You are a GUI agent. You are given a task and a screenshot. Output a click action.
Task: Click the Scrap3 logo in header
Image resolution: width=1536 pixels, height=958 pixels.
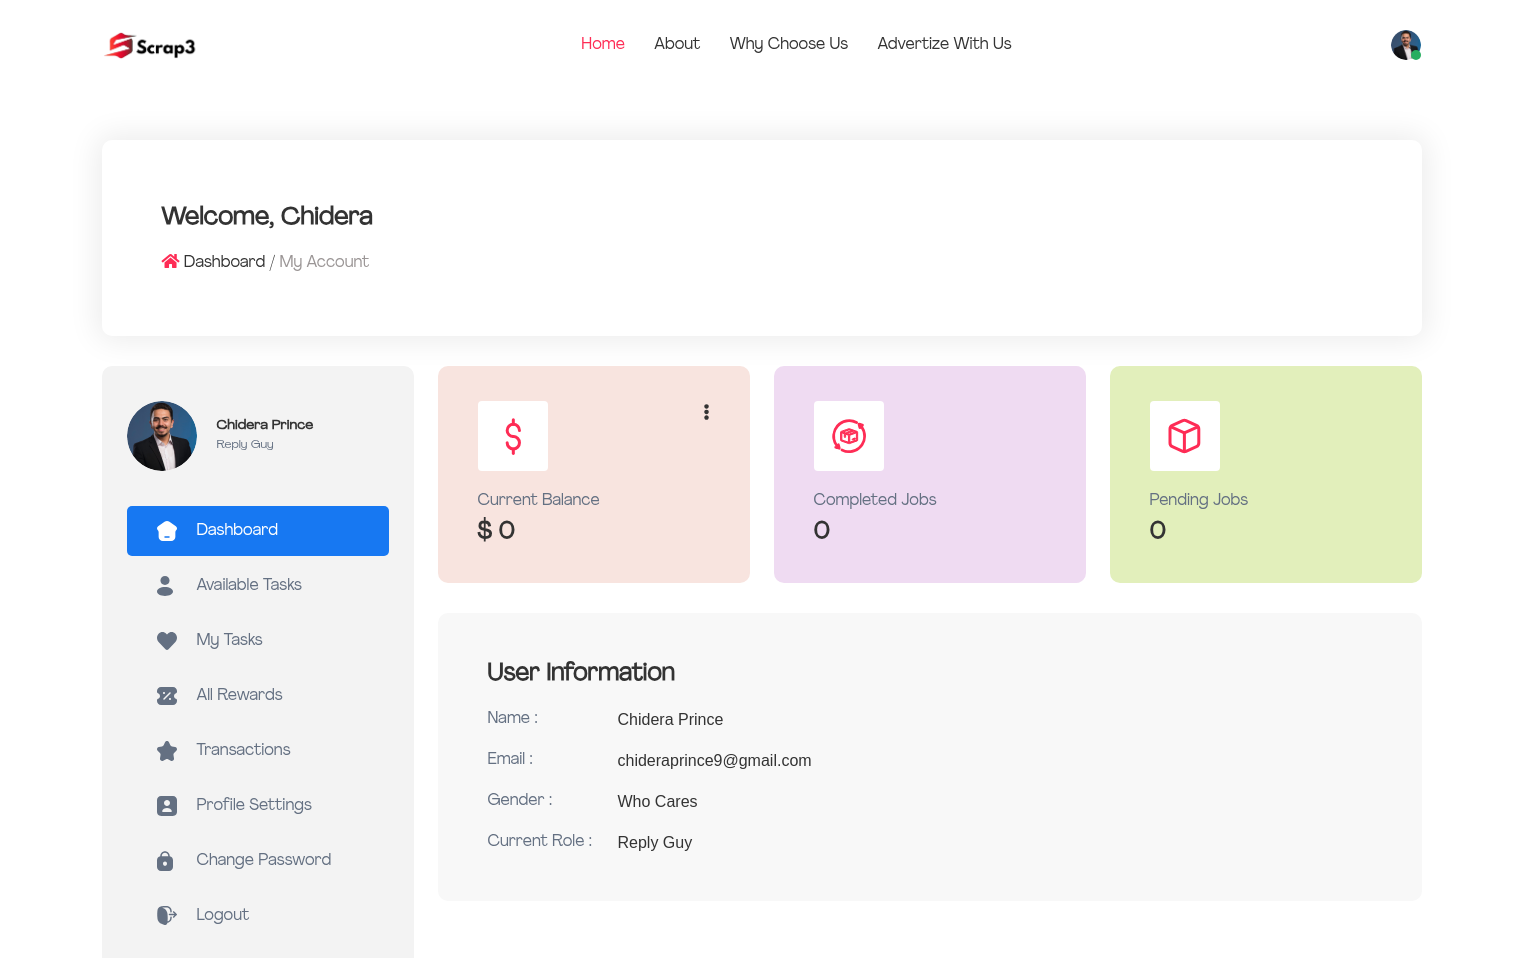151,46
